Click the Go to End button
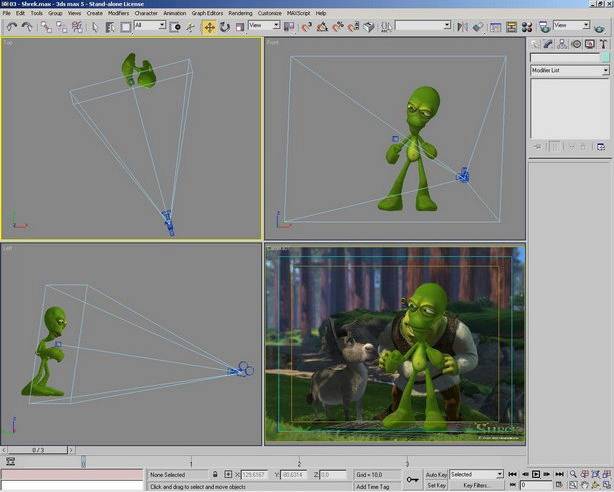Screen dimensions: 614x492 tap(560, 474)
